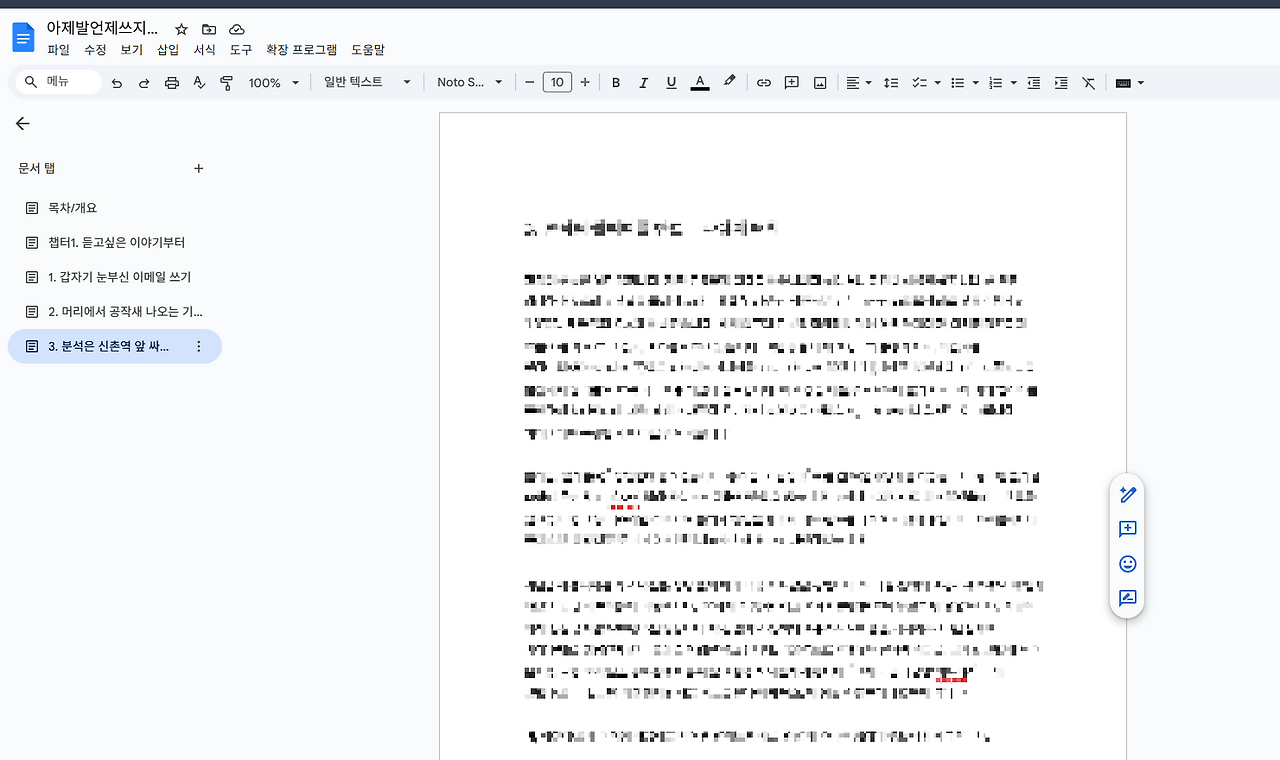
Task: Open the text color picker
Action: [x=700, y=83]
